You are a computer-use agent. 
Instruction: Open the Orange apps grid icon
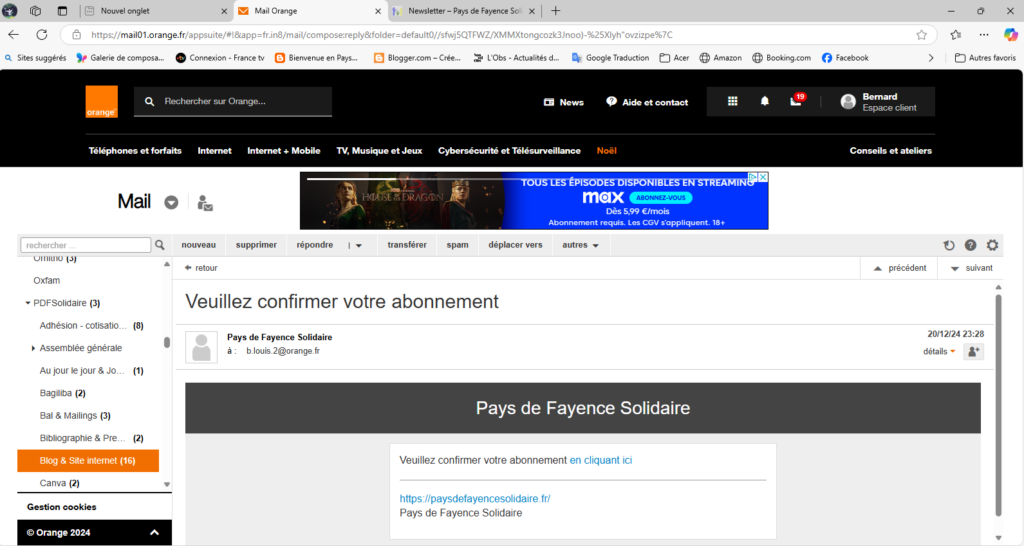point(732,102)
